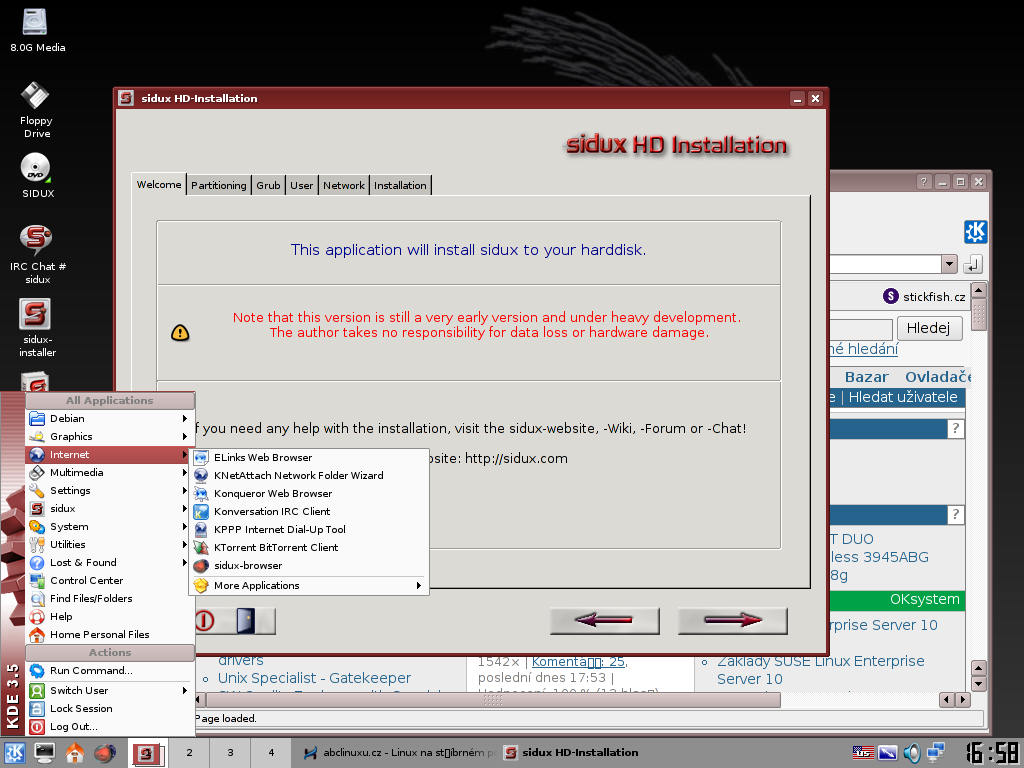Expand More Applications submenu
This screenshot has height=768, width=1024.
[x=309, y=585]
